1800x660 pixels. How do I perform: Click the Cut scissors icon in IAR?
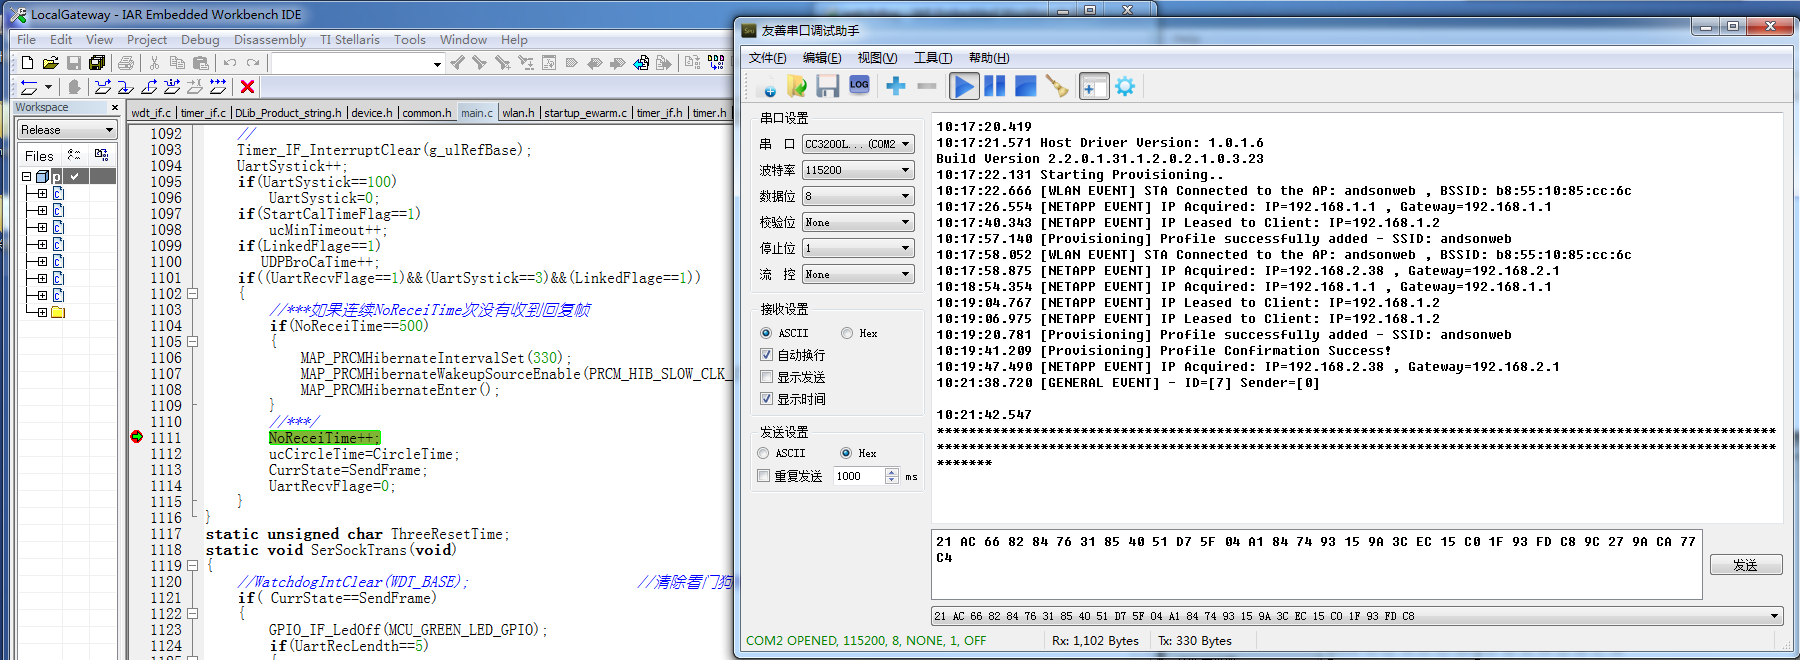(155, 63)
